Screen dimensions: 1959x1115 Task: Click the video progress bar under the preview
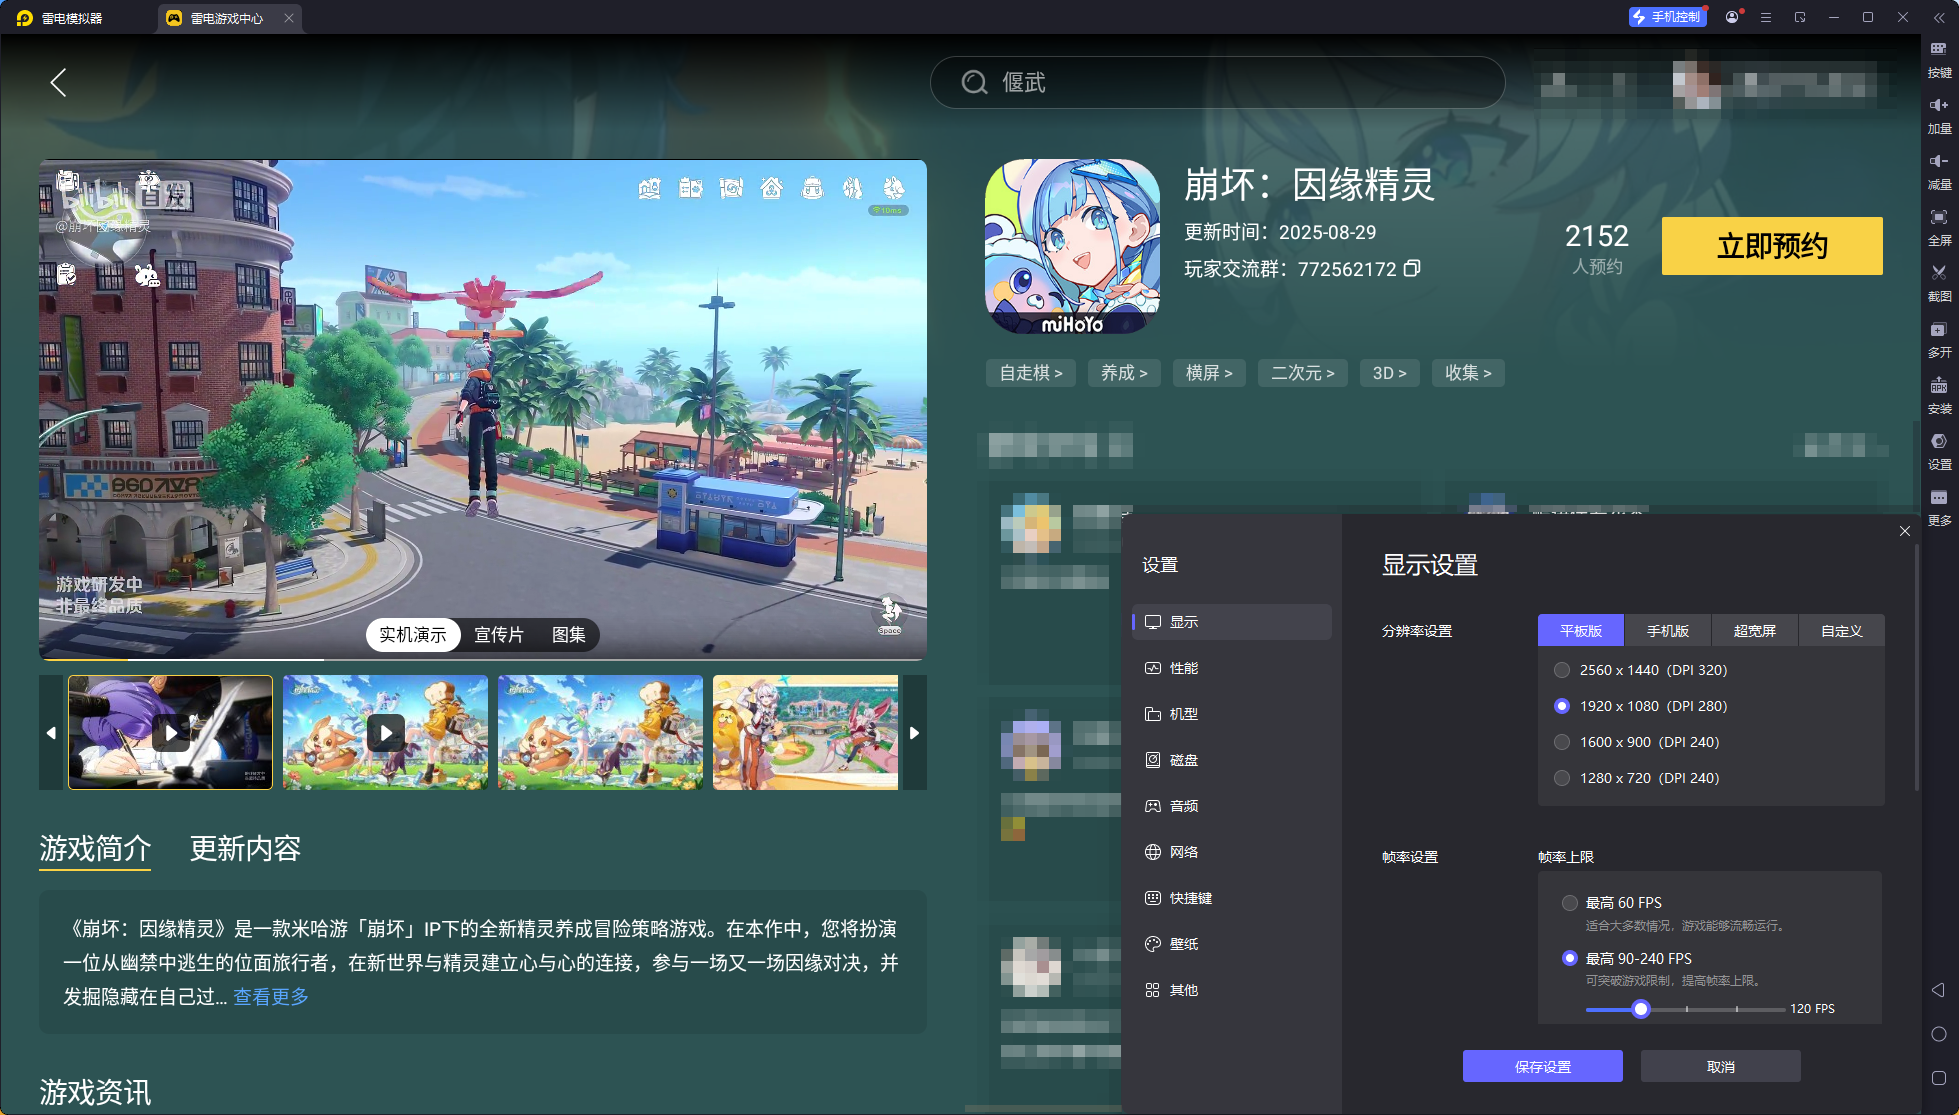[483, 660]
